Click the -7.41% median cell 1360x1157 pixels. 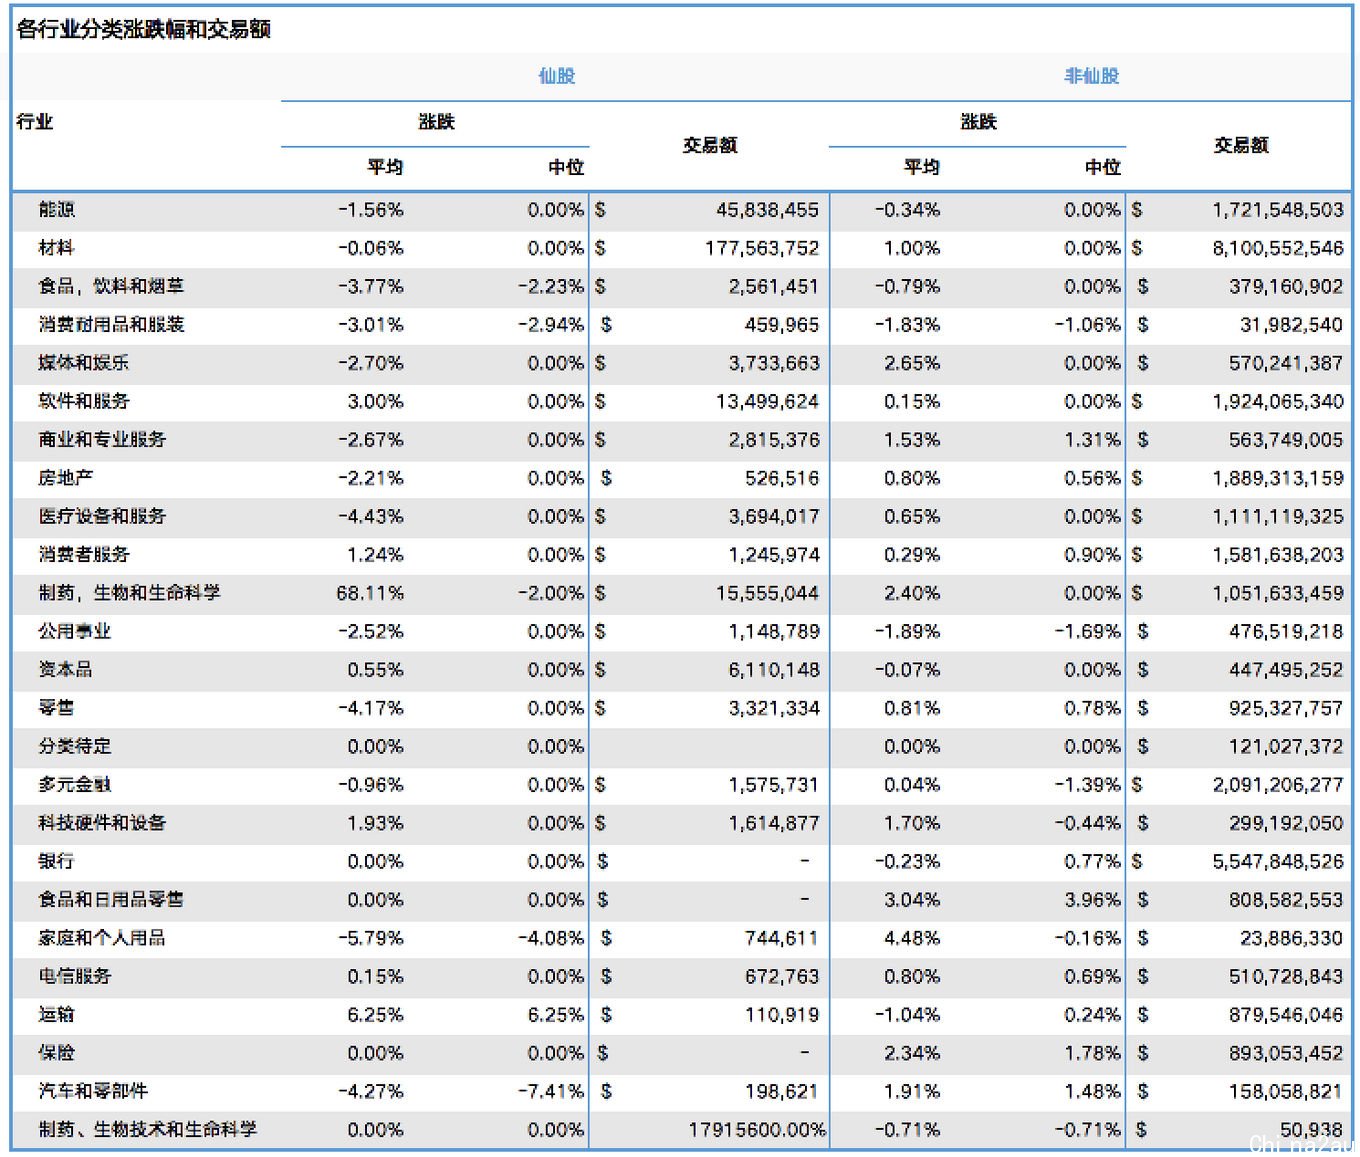pyautogui.click(x=551, y=1092)
